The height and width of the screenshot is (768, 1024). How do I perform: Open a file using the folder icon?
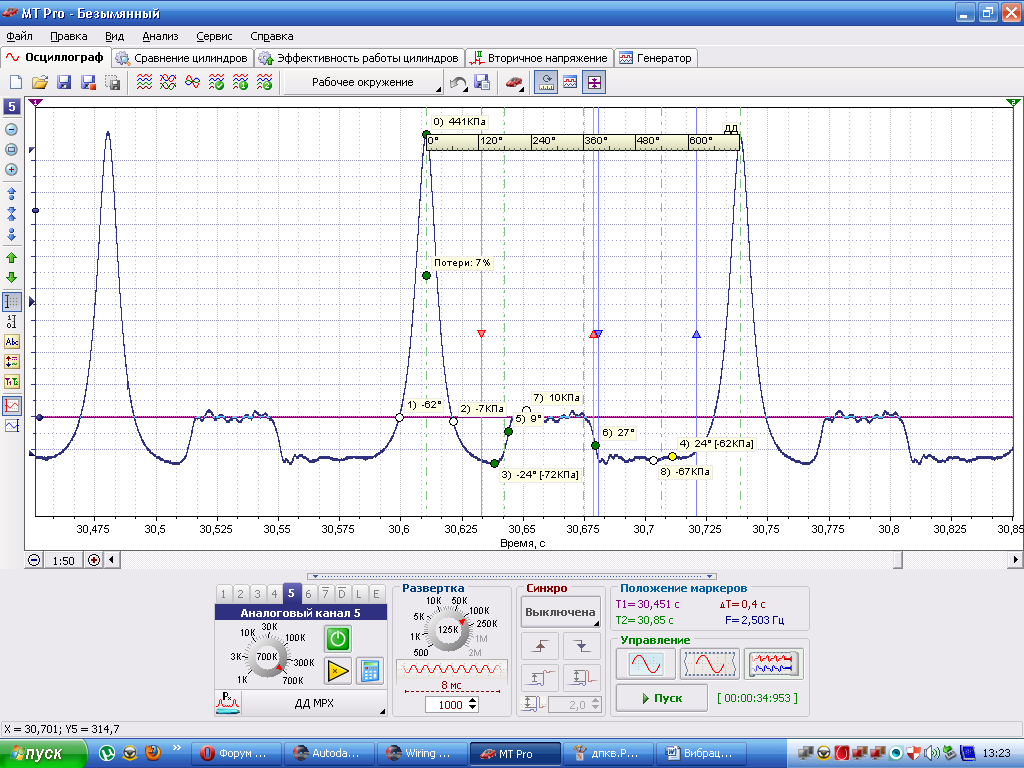pos(40,82)
